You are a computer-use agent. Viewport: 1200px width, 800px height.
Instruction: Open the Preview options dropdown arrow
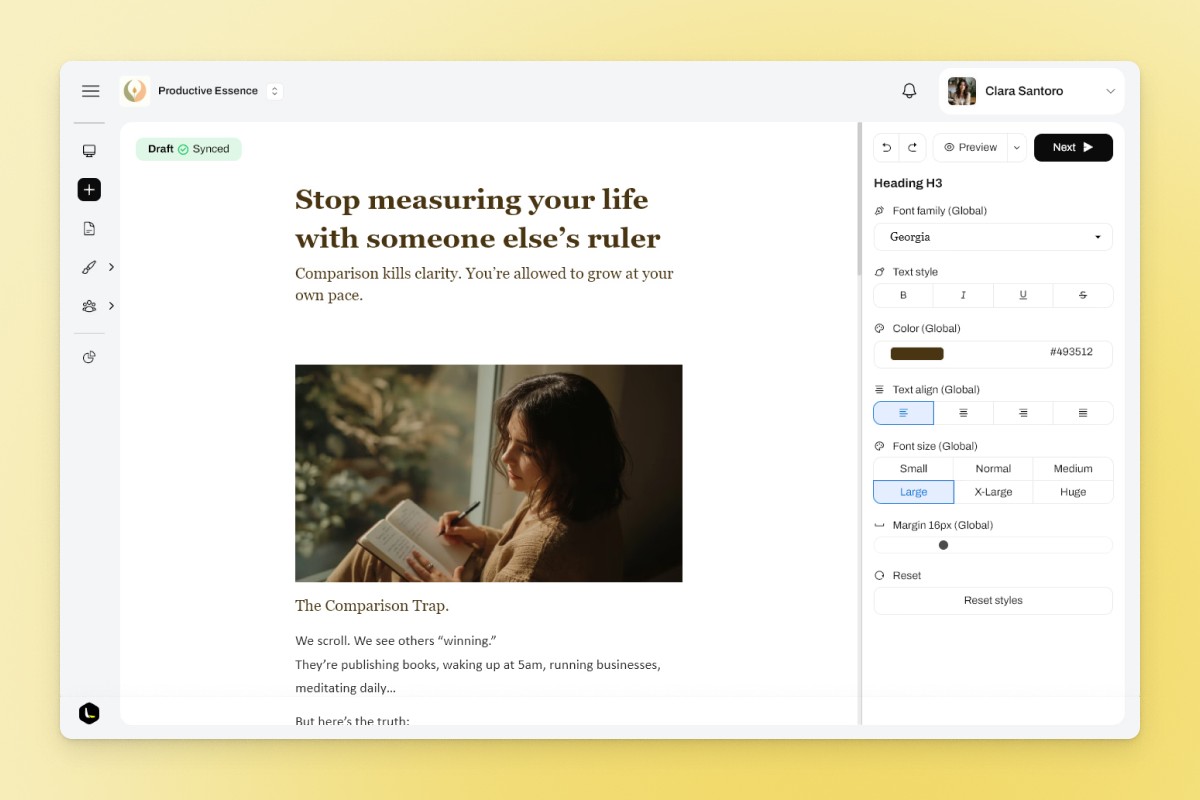(1017, 148)
